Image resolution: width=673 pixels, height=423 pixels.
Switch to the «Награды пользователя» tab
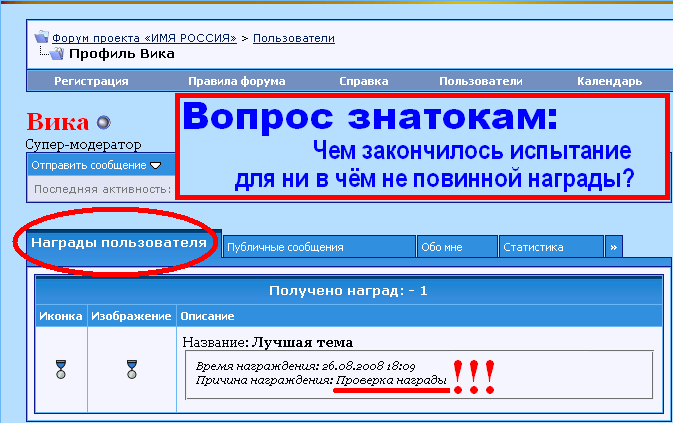click(118, 243)
